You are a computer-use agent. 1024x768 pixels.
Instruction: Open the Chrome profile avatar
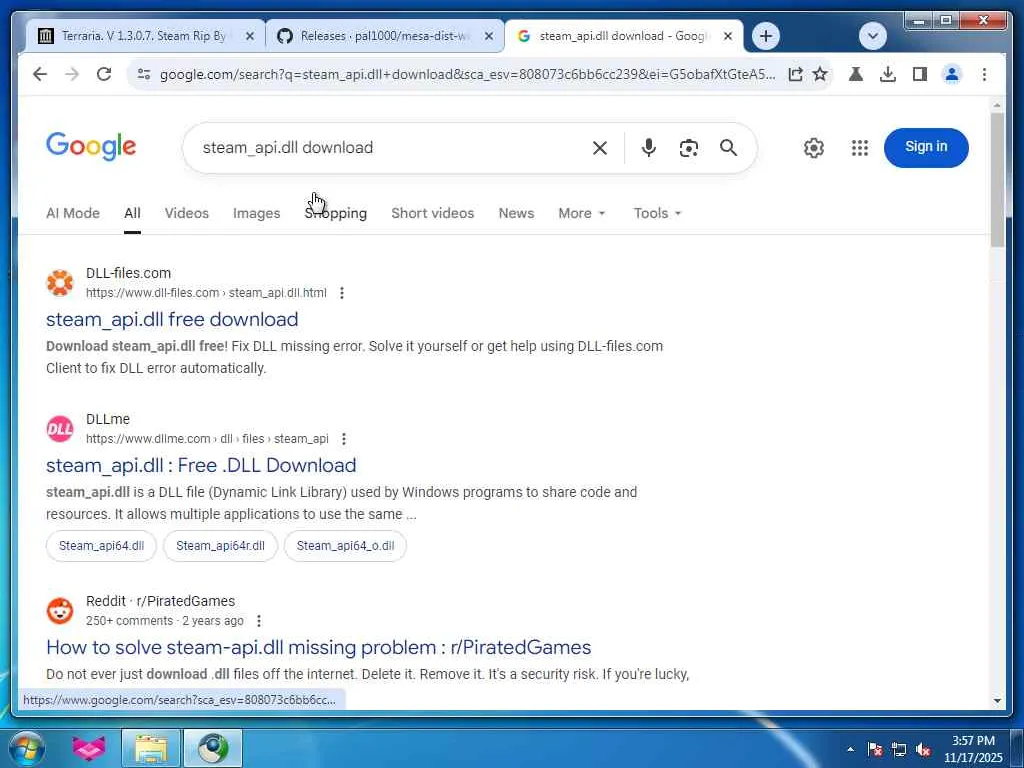point(952,74)
